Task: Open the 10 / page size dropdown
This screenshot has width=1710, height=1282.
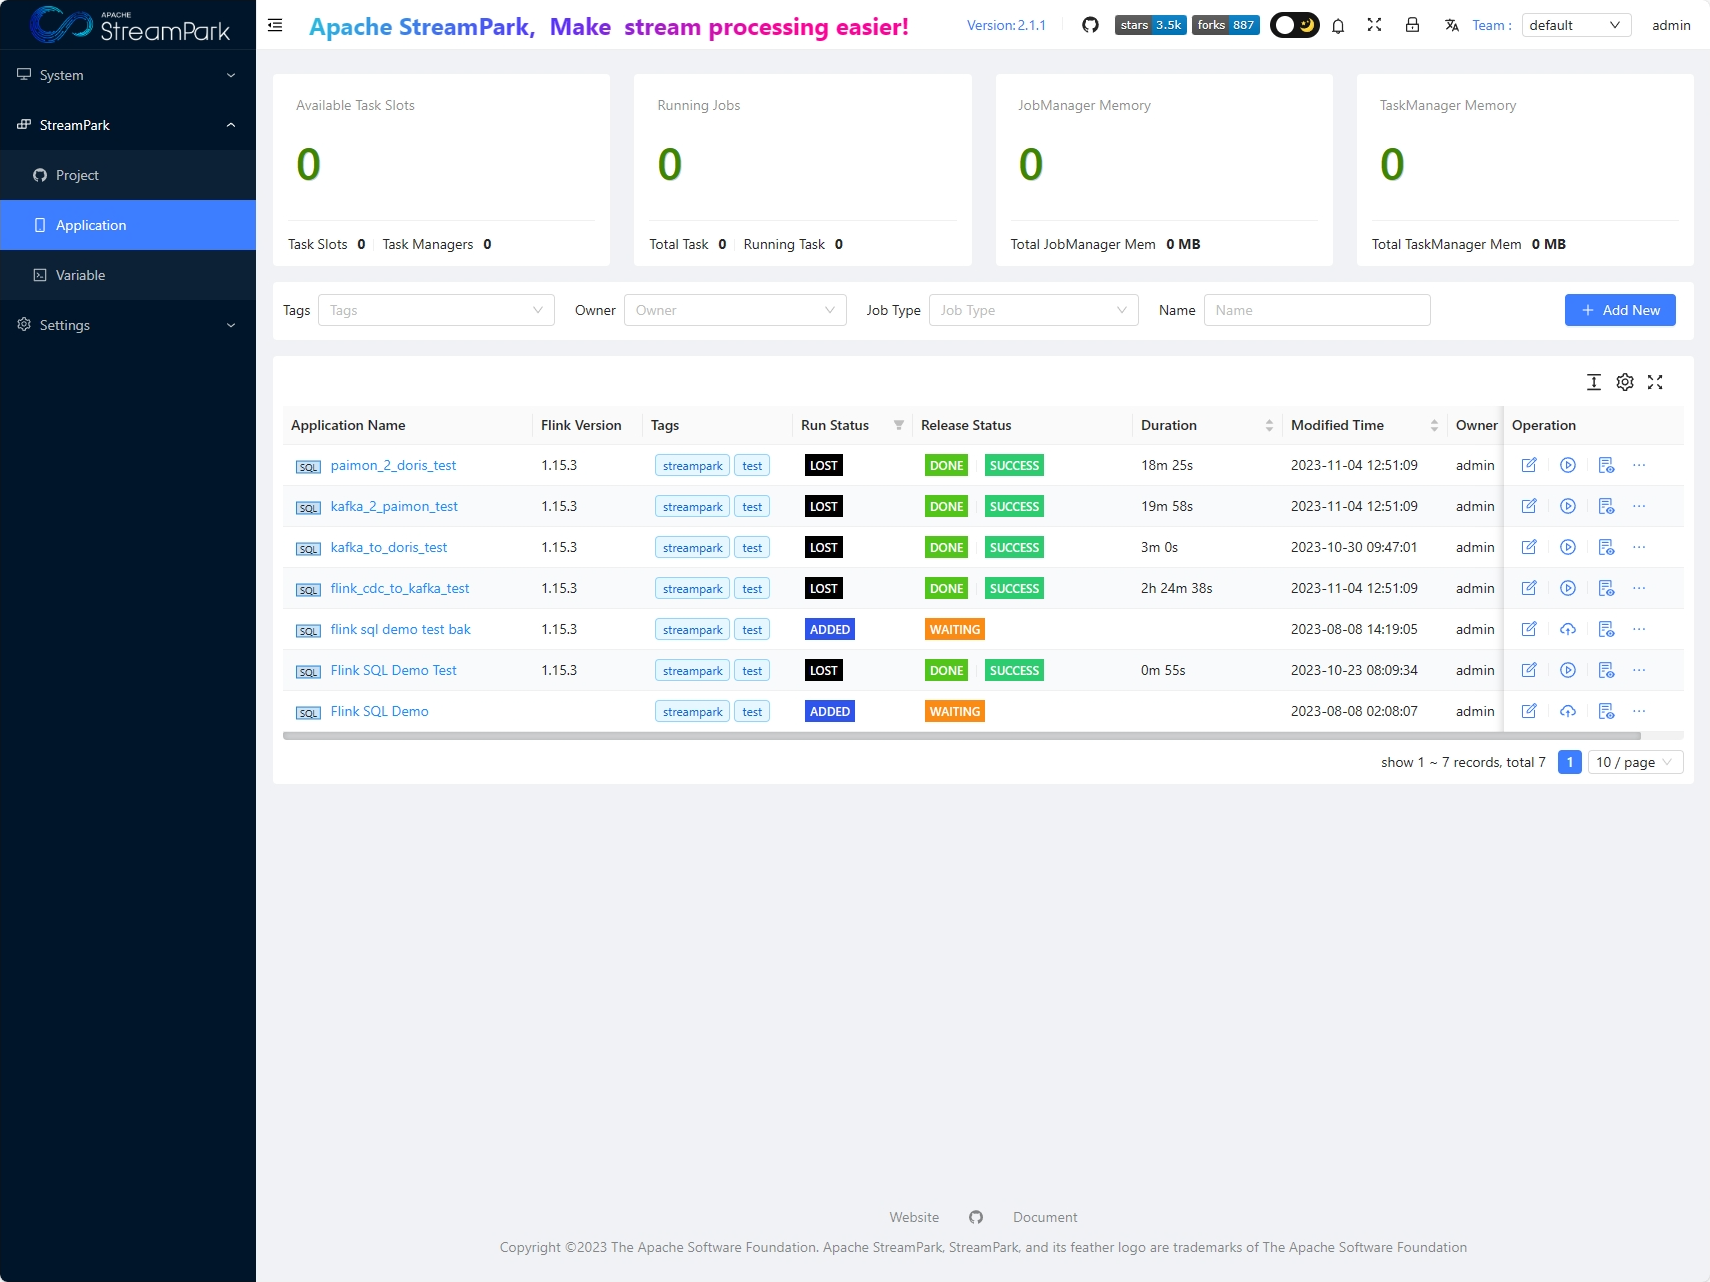Action: (1636, 762)
